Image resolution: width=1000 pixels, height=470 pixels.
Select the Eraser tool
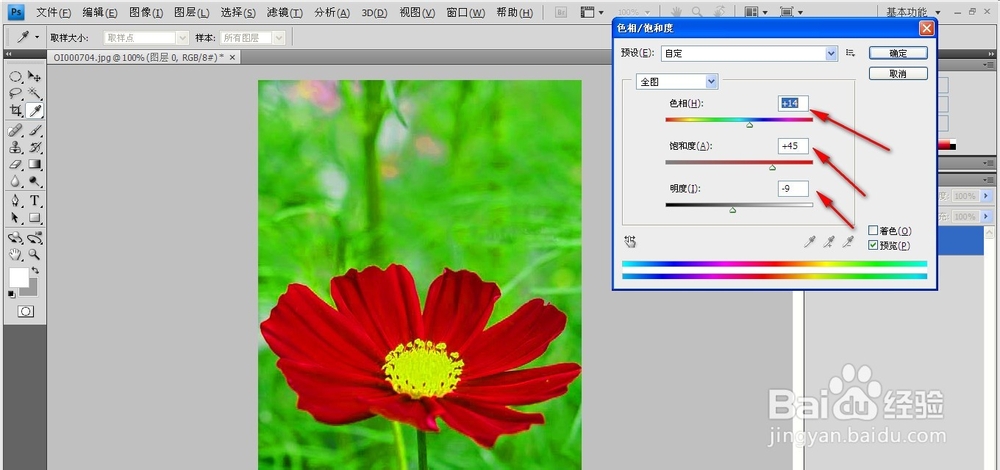coord(15,165)
